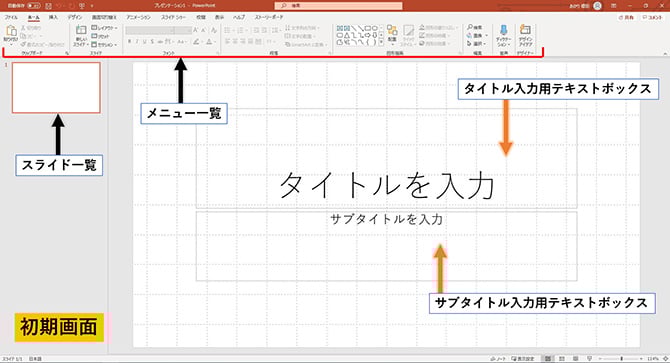The image size is (670, 363).
Task: Open the Font group dialog launcher
Action: 218,53
